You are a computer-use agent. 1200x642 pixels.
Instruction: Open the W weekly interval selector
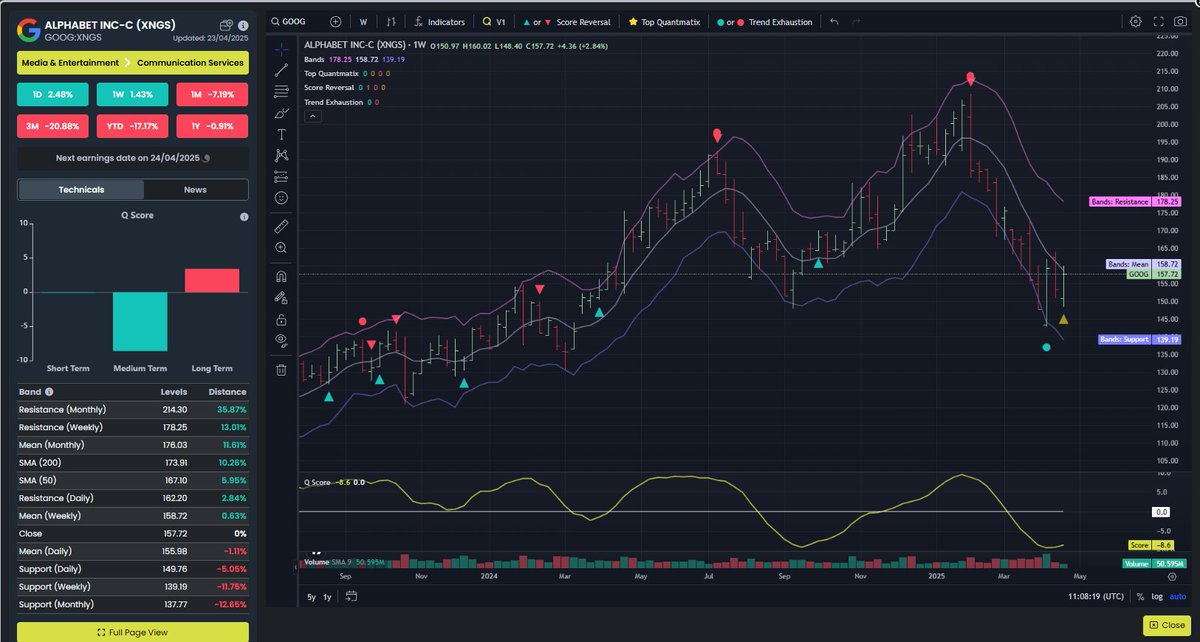point(363,21)
